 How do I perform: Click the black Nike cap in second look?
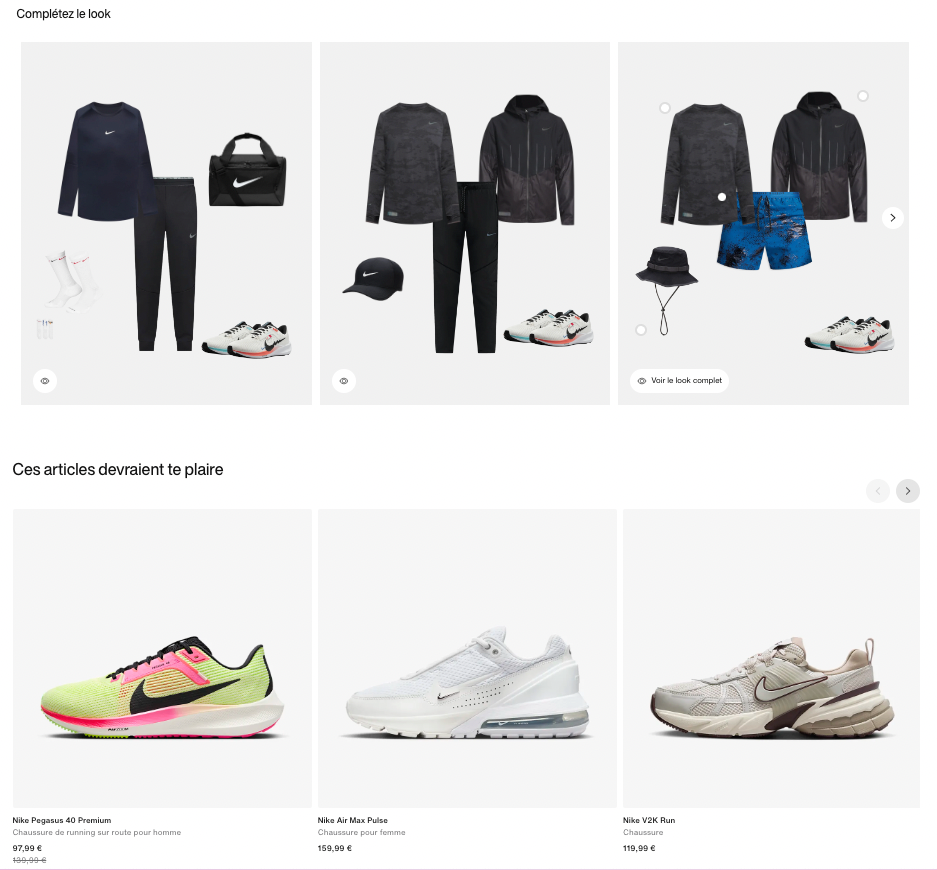(373, 278)
